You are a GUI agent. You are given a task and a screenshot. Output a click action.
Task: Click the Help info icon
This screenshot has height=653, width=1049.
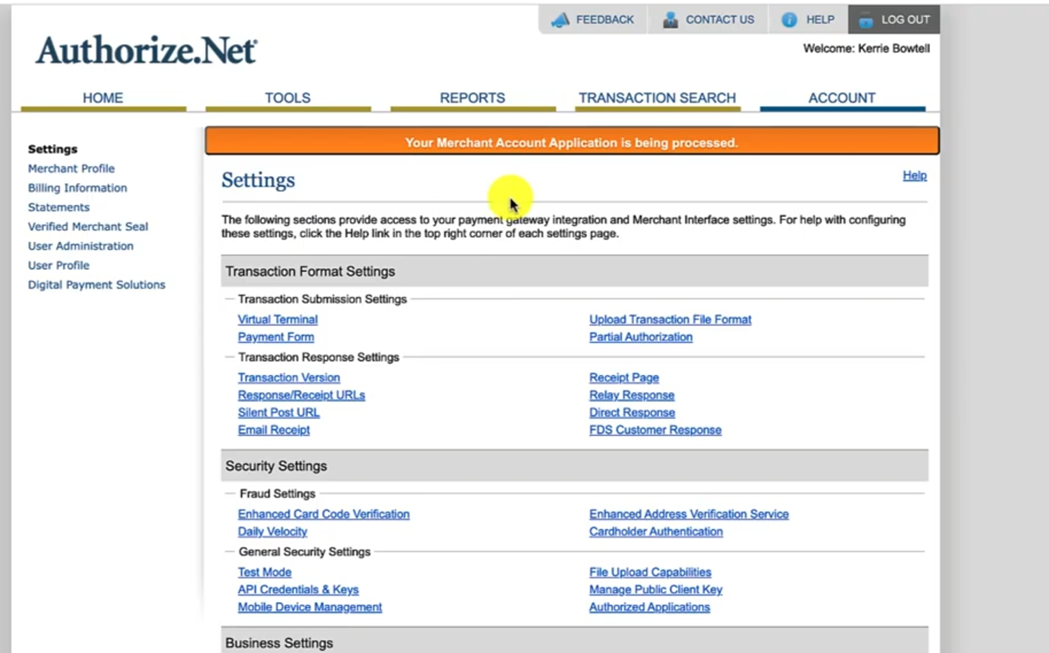click(x=791, y=19)
